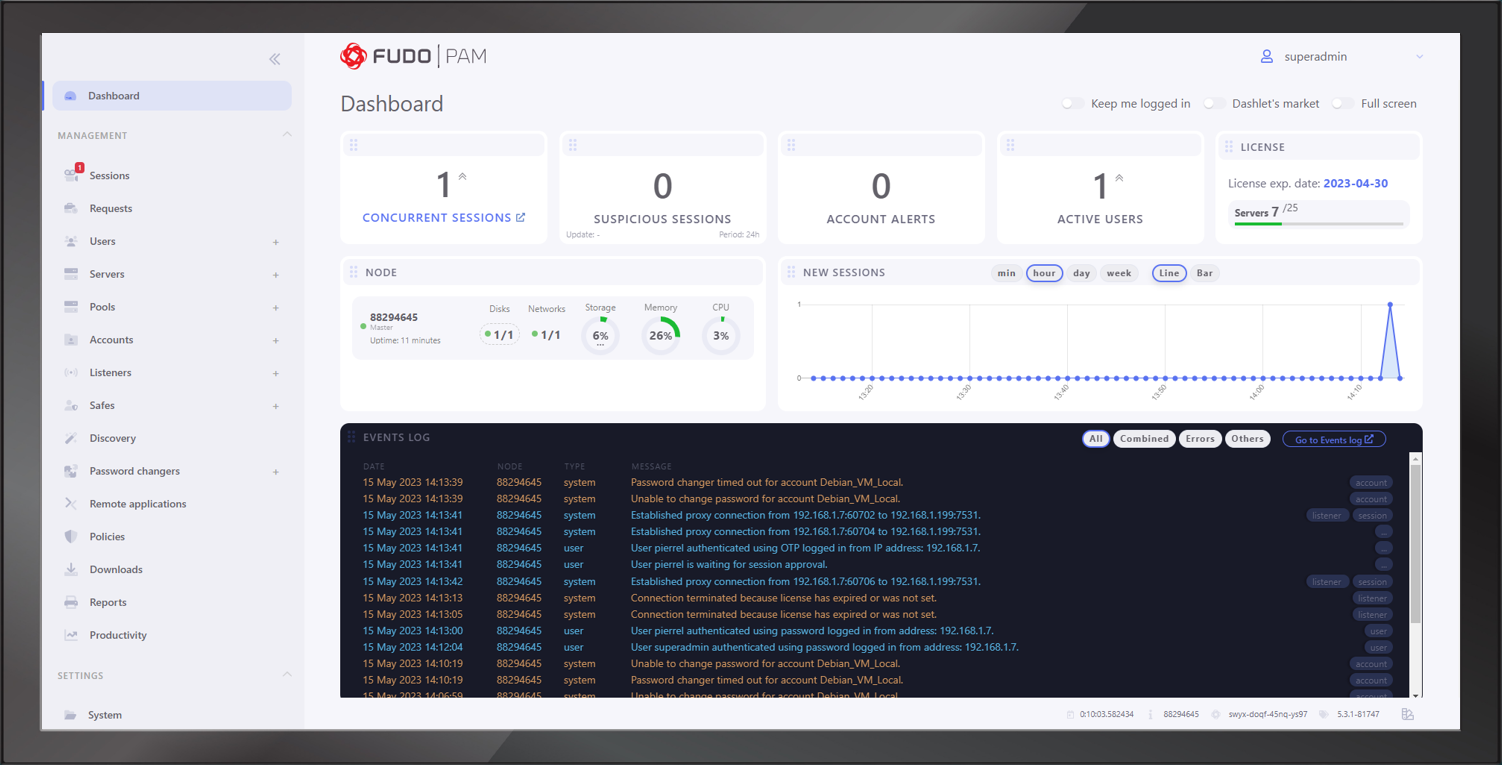Filter events log by Errors
This screenshot has width=1502, height=765.
1200,439
